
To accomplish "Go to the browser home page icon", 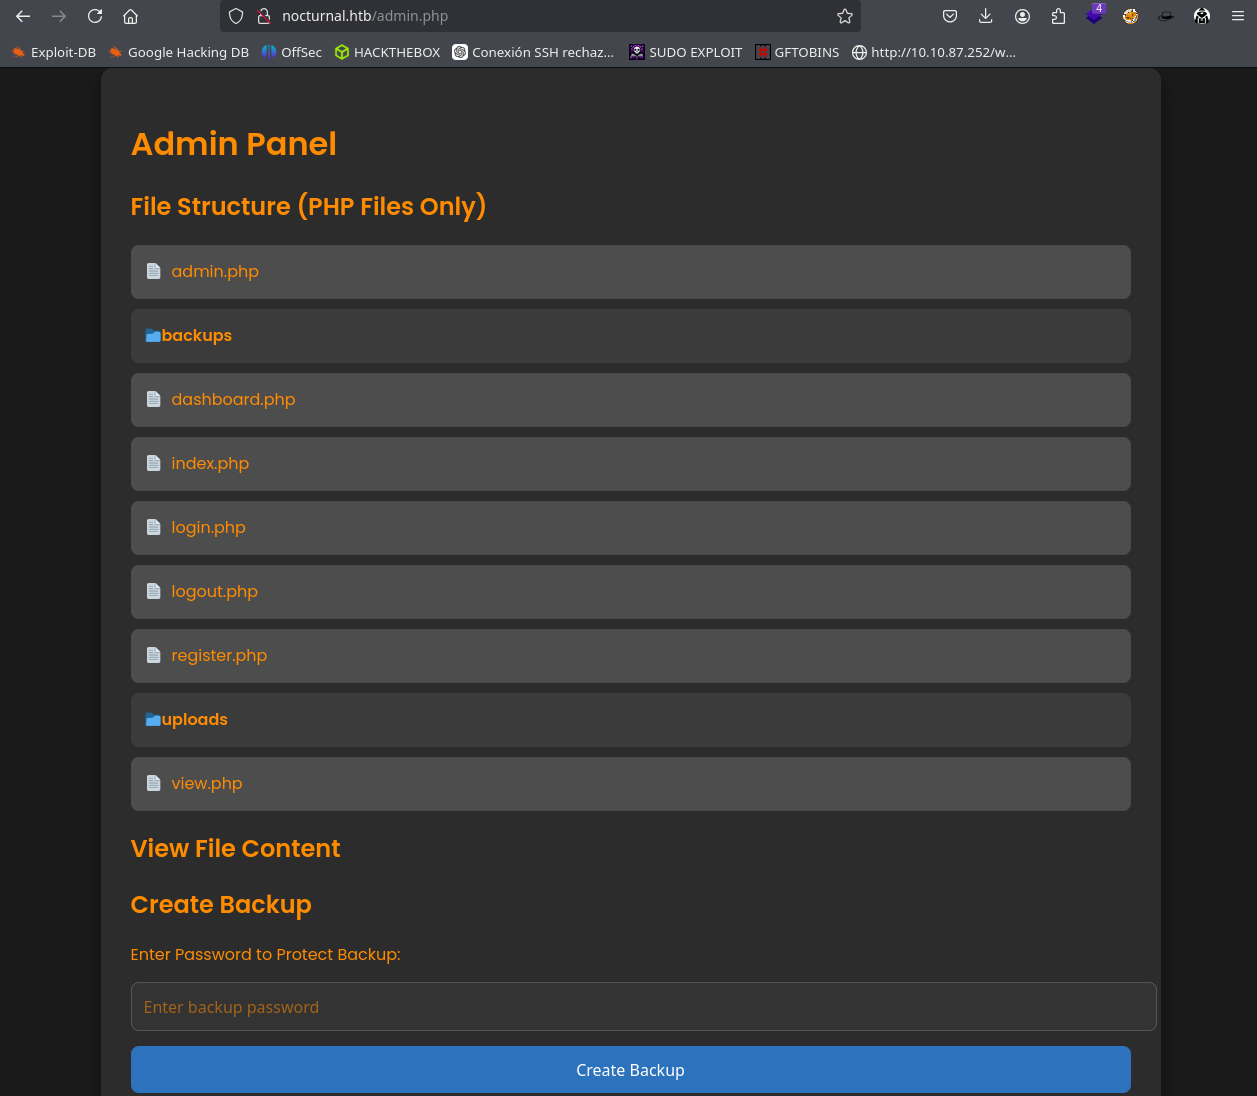I will [130, 16].
